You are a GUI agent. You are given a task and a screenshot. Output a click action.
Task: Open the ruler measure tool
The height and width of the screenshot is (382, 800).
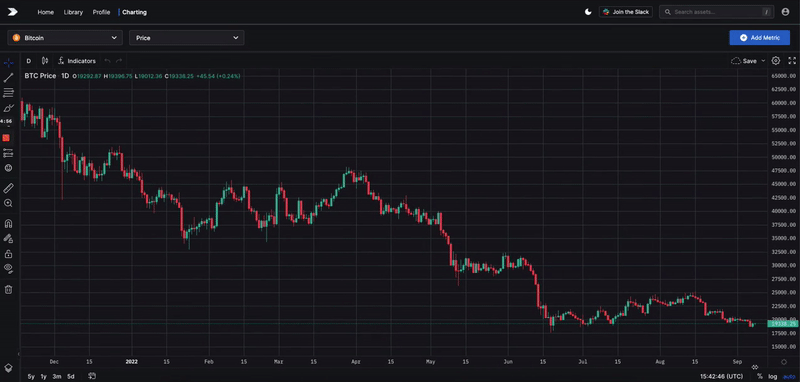coord(8,188)
